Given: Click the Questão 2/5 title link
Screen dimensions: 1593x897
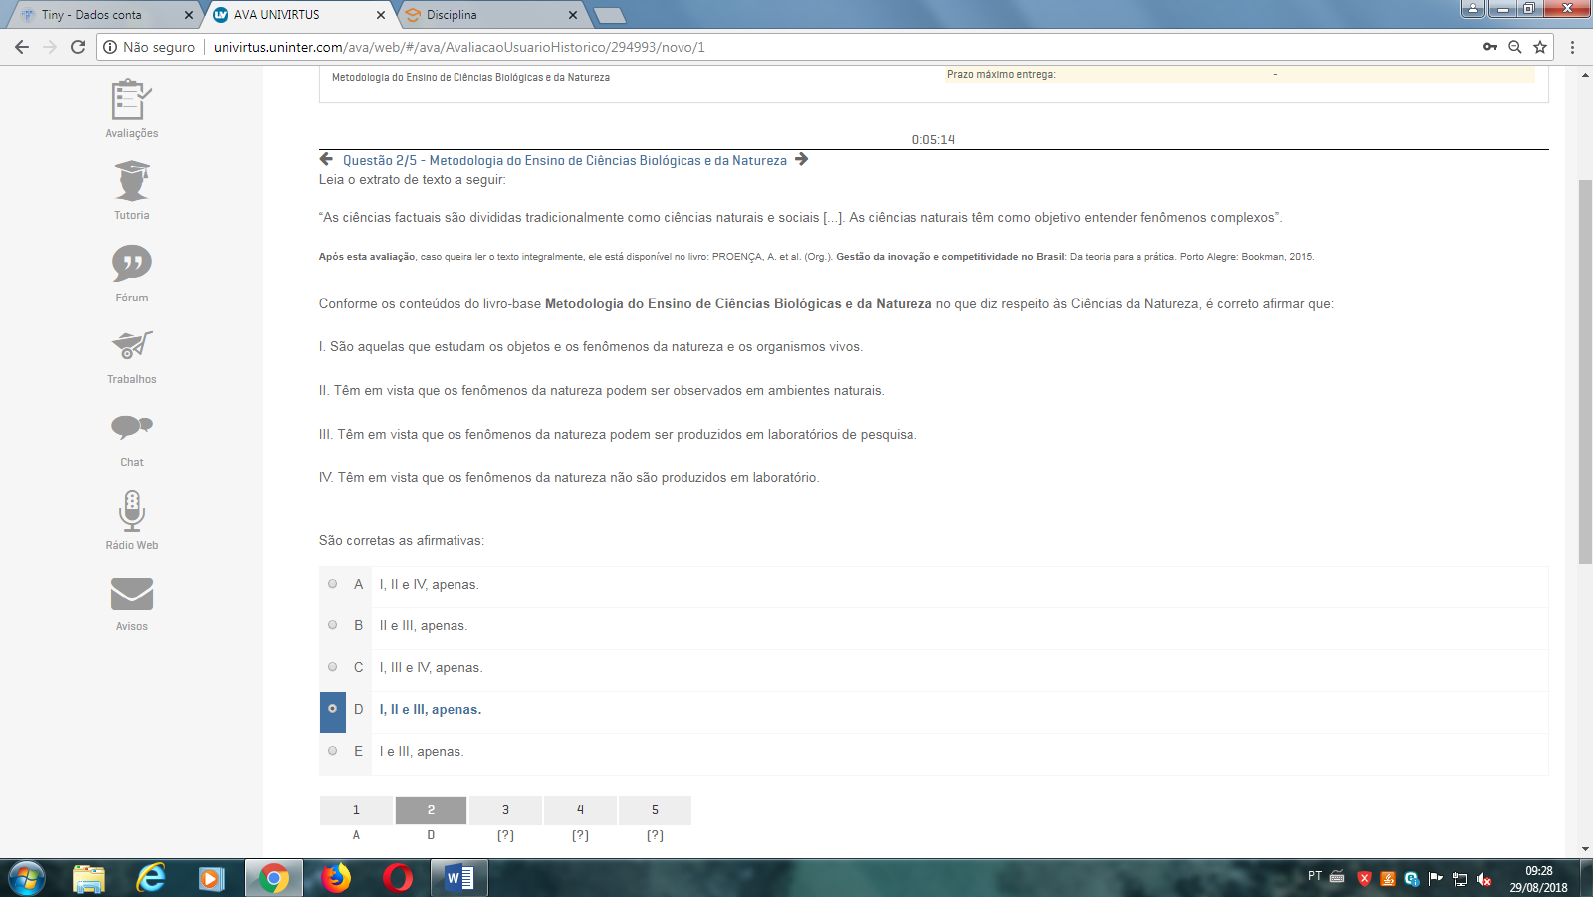Looking at the screenshot, I should 565,160.
